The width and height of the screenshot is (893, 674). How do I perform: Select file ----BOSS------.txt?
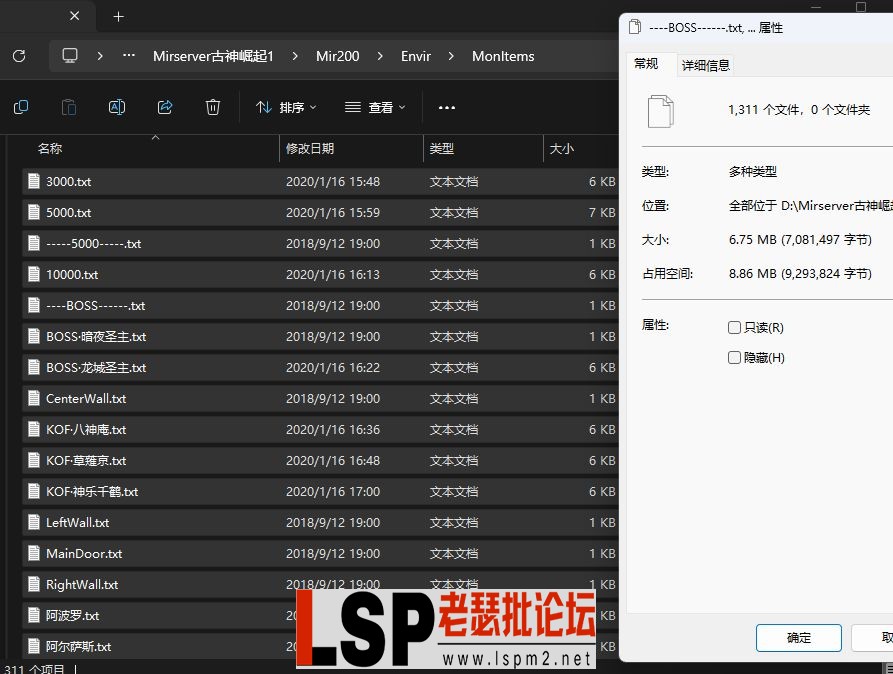pyautogui.click(x=96, y=305)
